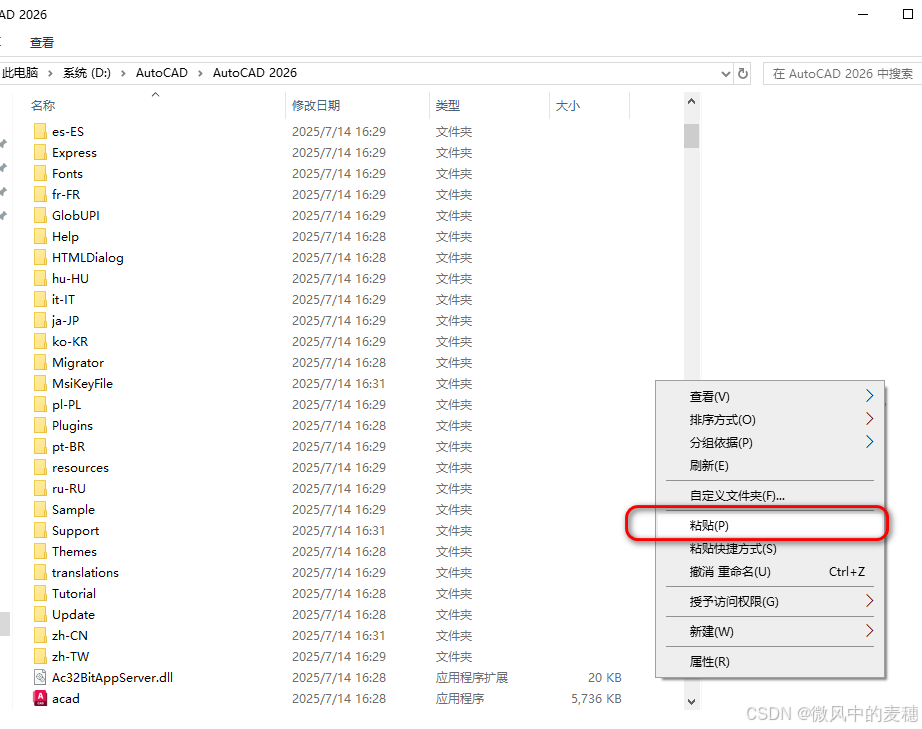Select the pl-PL folder icon
The height and width of the screenshot is (729, 922).
[x=40, y=404]
